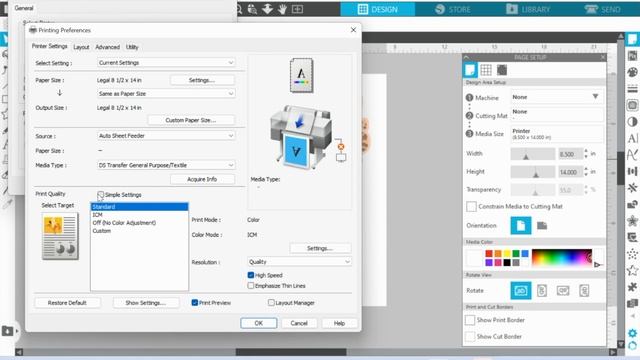This screenshot has width=640, height=360.
Task: Open the Offset star icon
Action: (632, 221)
